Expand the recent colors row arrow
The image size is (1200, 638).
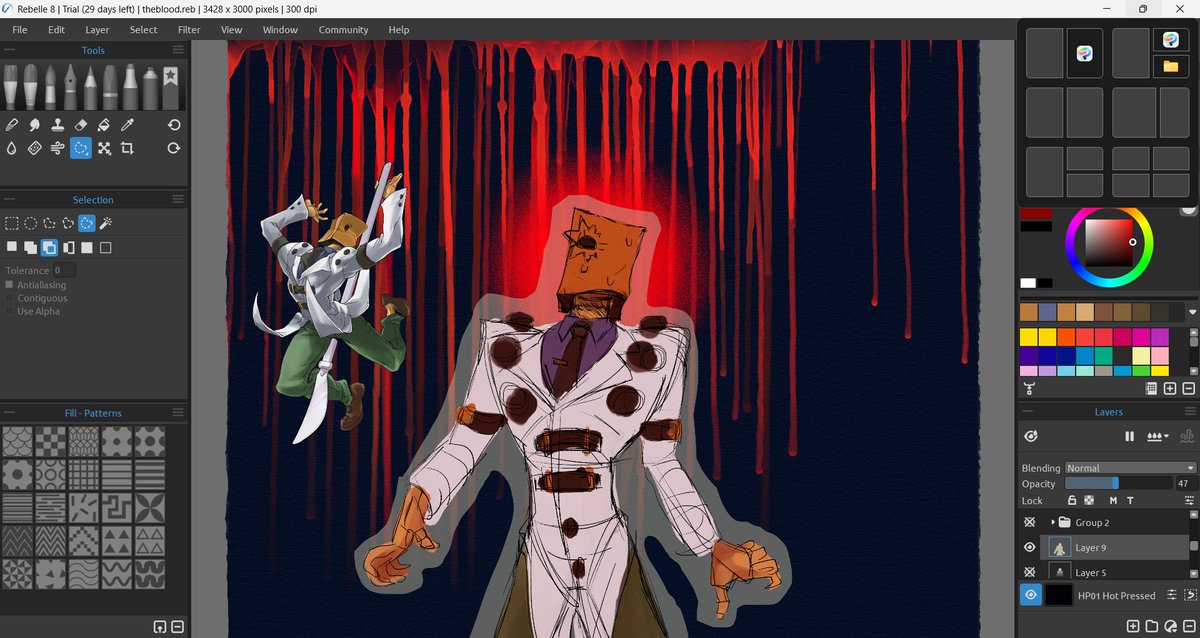1192,312
